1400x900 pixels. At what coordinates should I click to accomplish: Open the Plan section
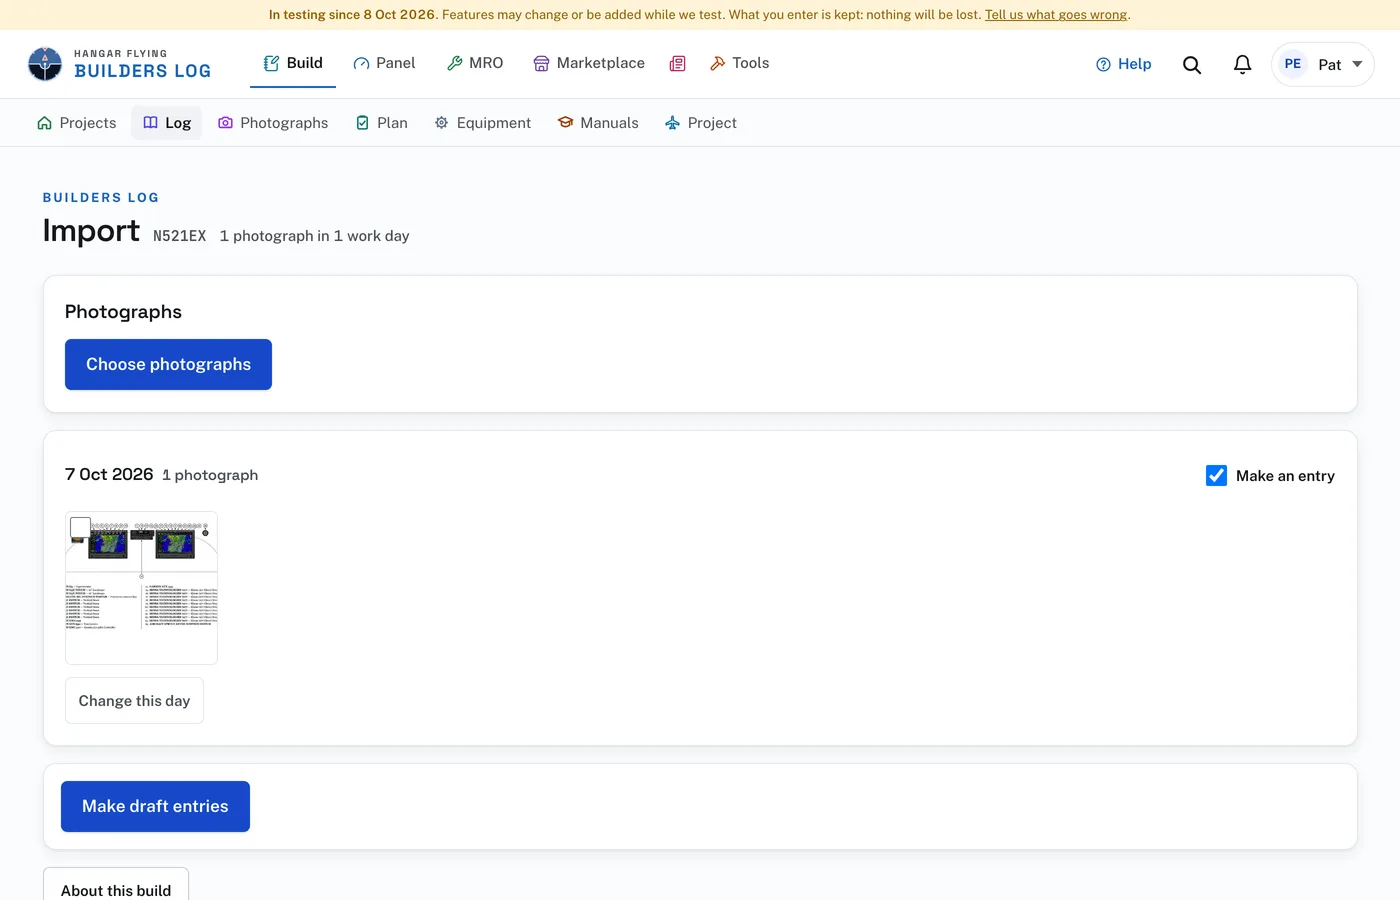click(x=382, y=123)
